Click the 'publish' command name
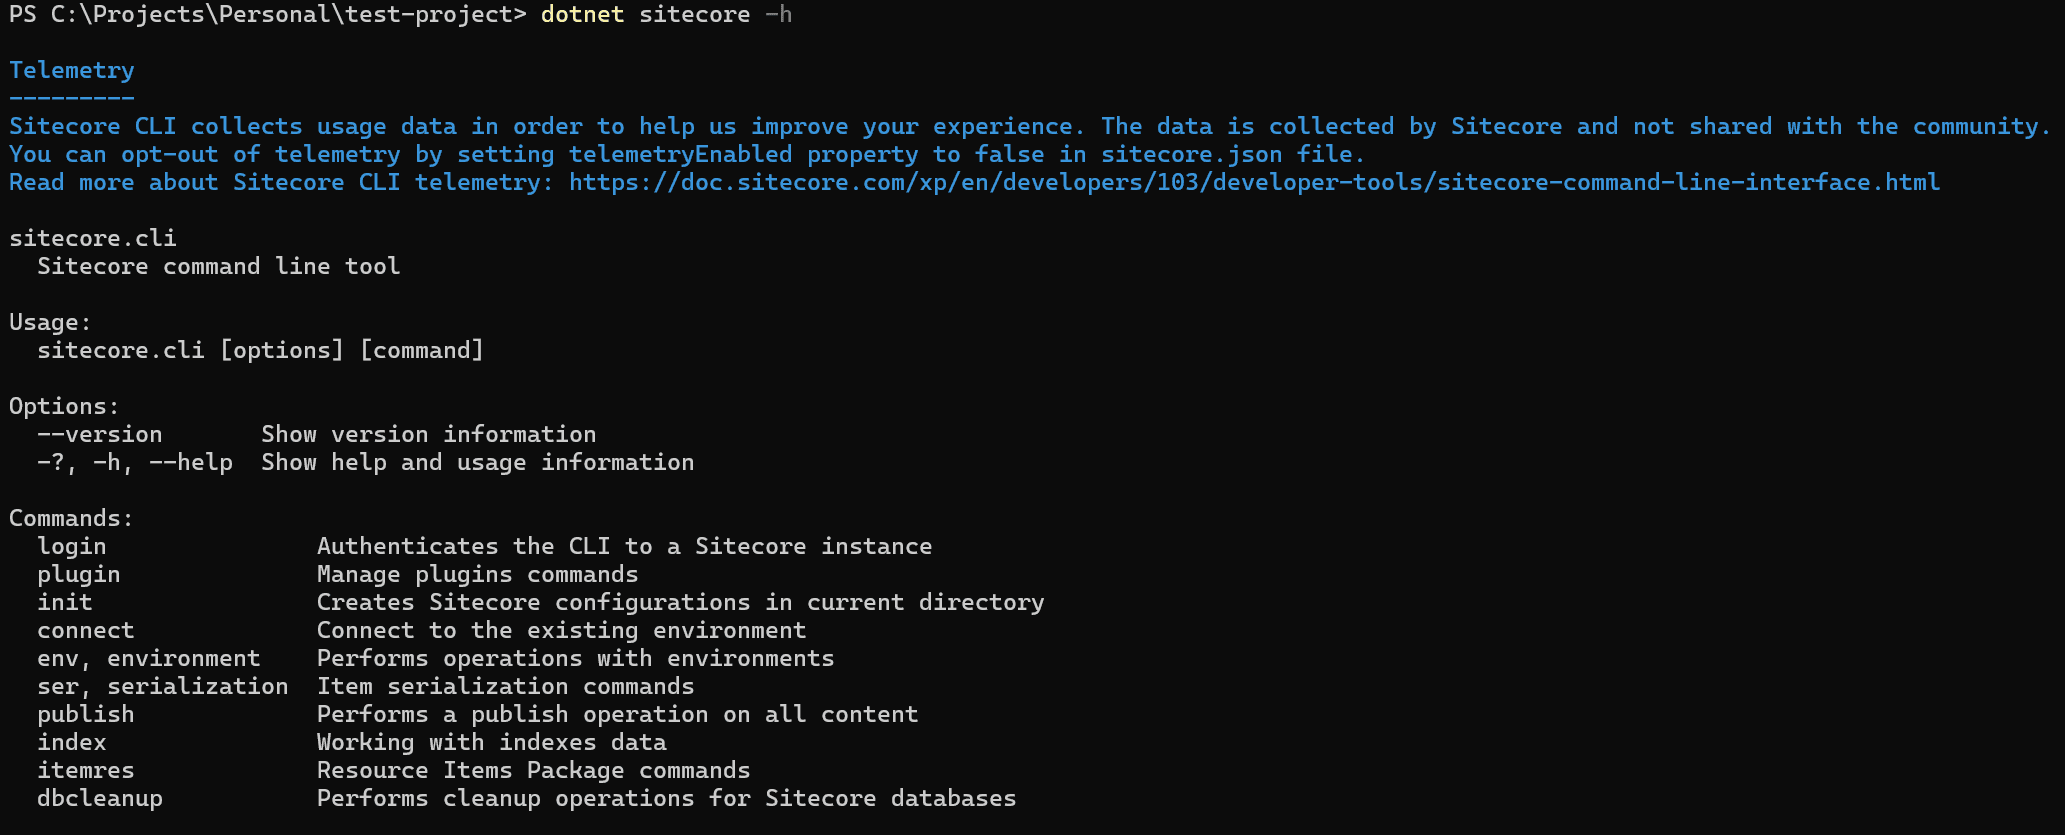The width and height of the screenshot is (2065, 835). click(86, 714)
